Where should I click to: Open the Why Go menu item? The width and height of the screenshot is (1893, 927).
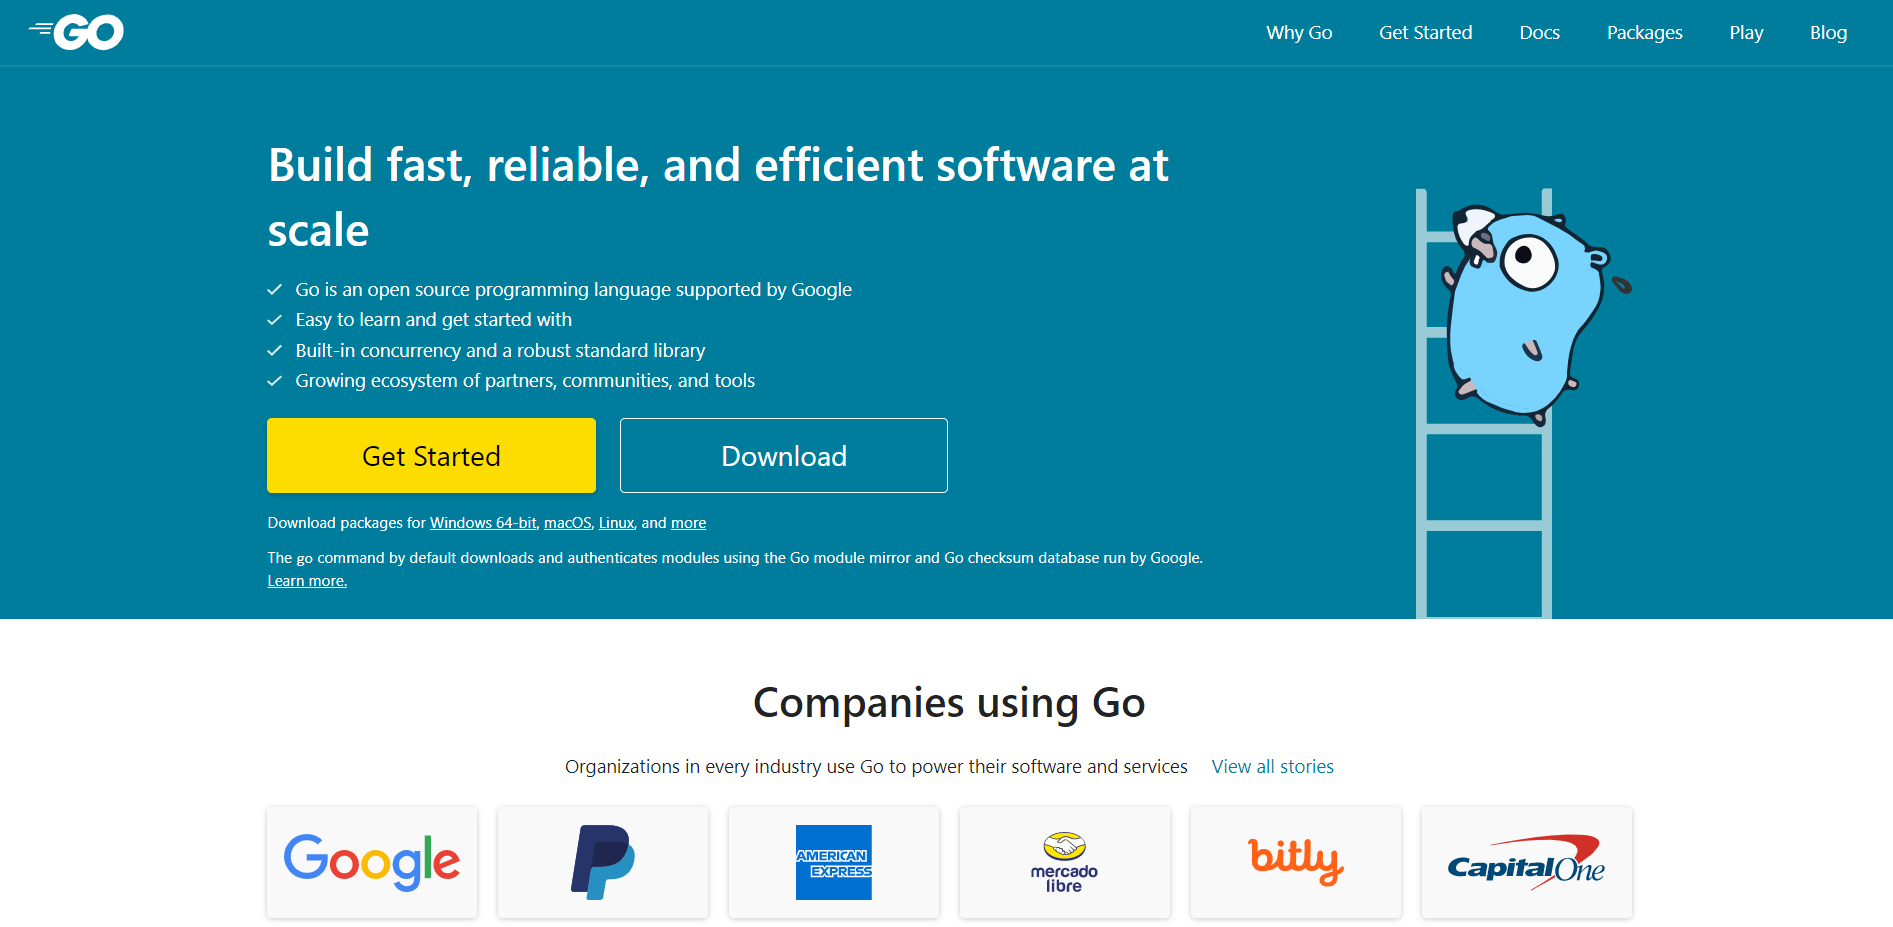[x=1299, y=32]
